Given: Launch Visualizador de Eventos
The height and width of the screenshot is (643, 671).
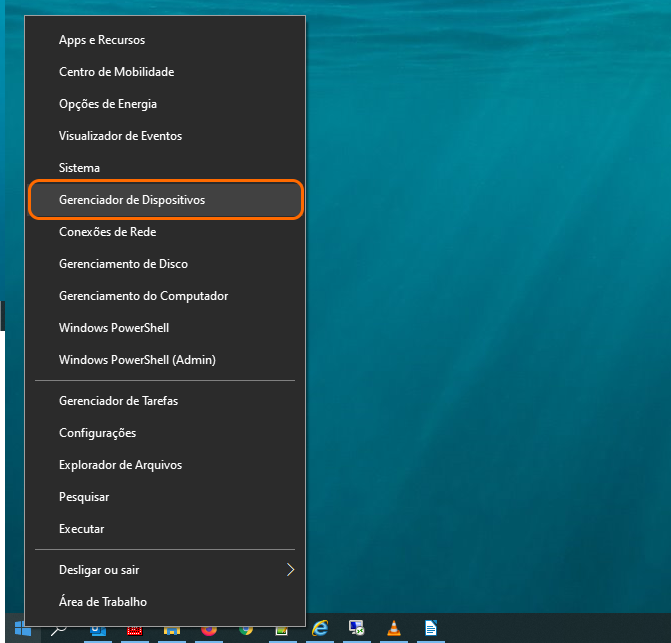Looking at the screenshot, I should (165, 136).
